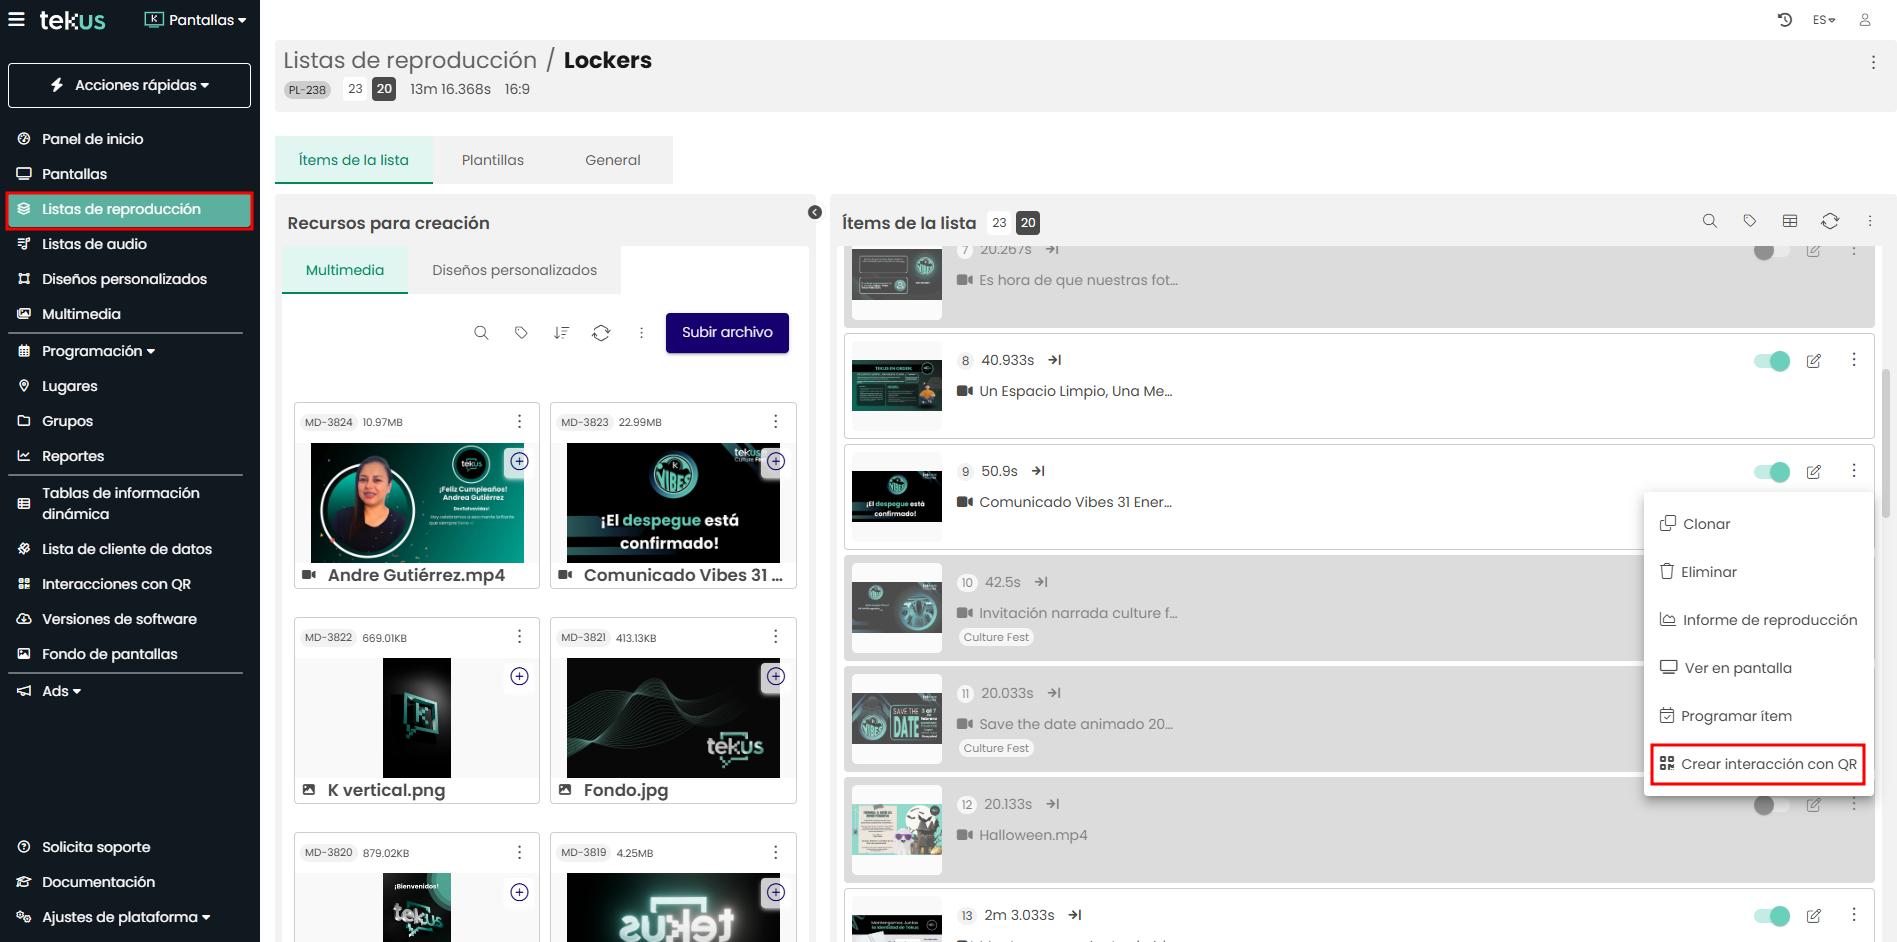
Task: Switch to the Plantillas tab
Action: pos(492,160)
